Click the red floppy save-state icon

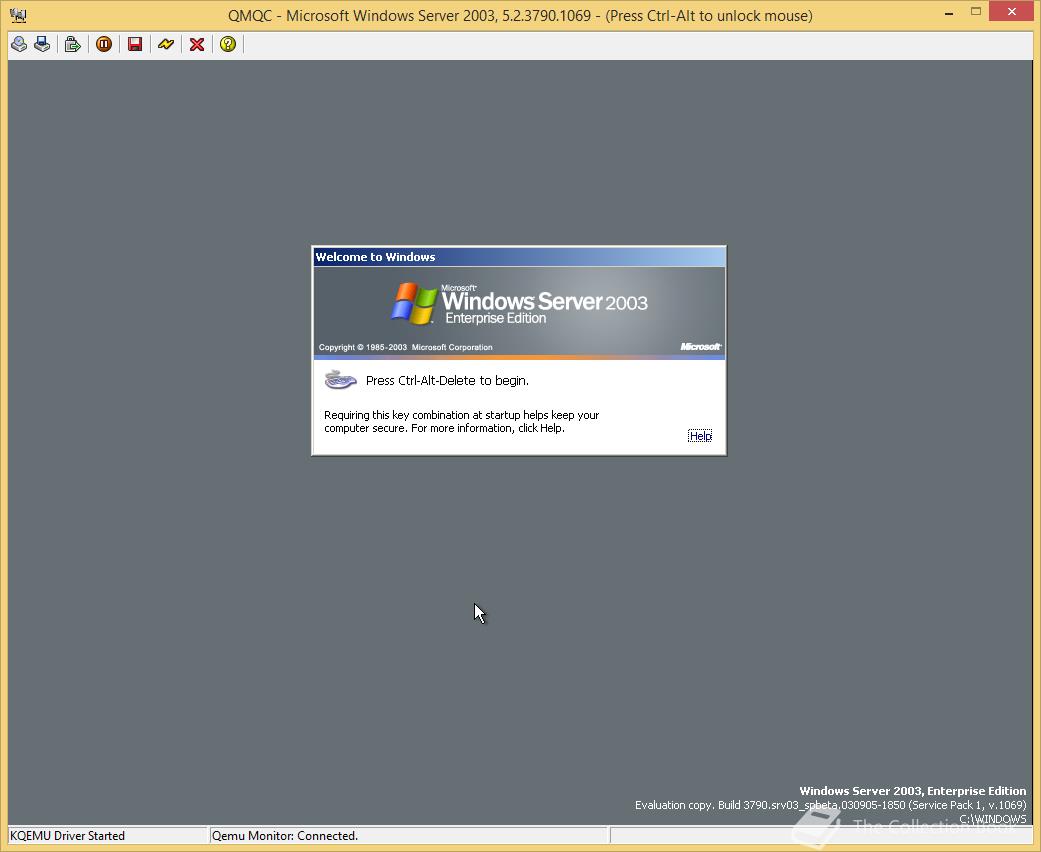(x=135, y=44)
